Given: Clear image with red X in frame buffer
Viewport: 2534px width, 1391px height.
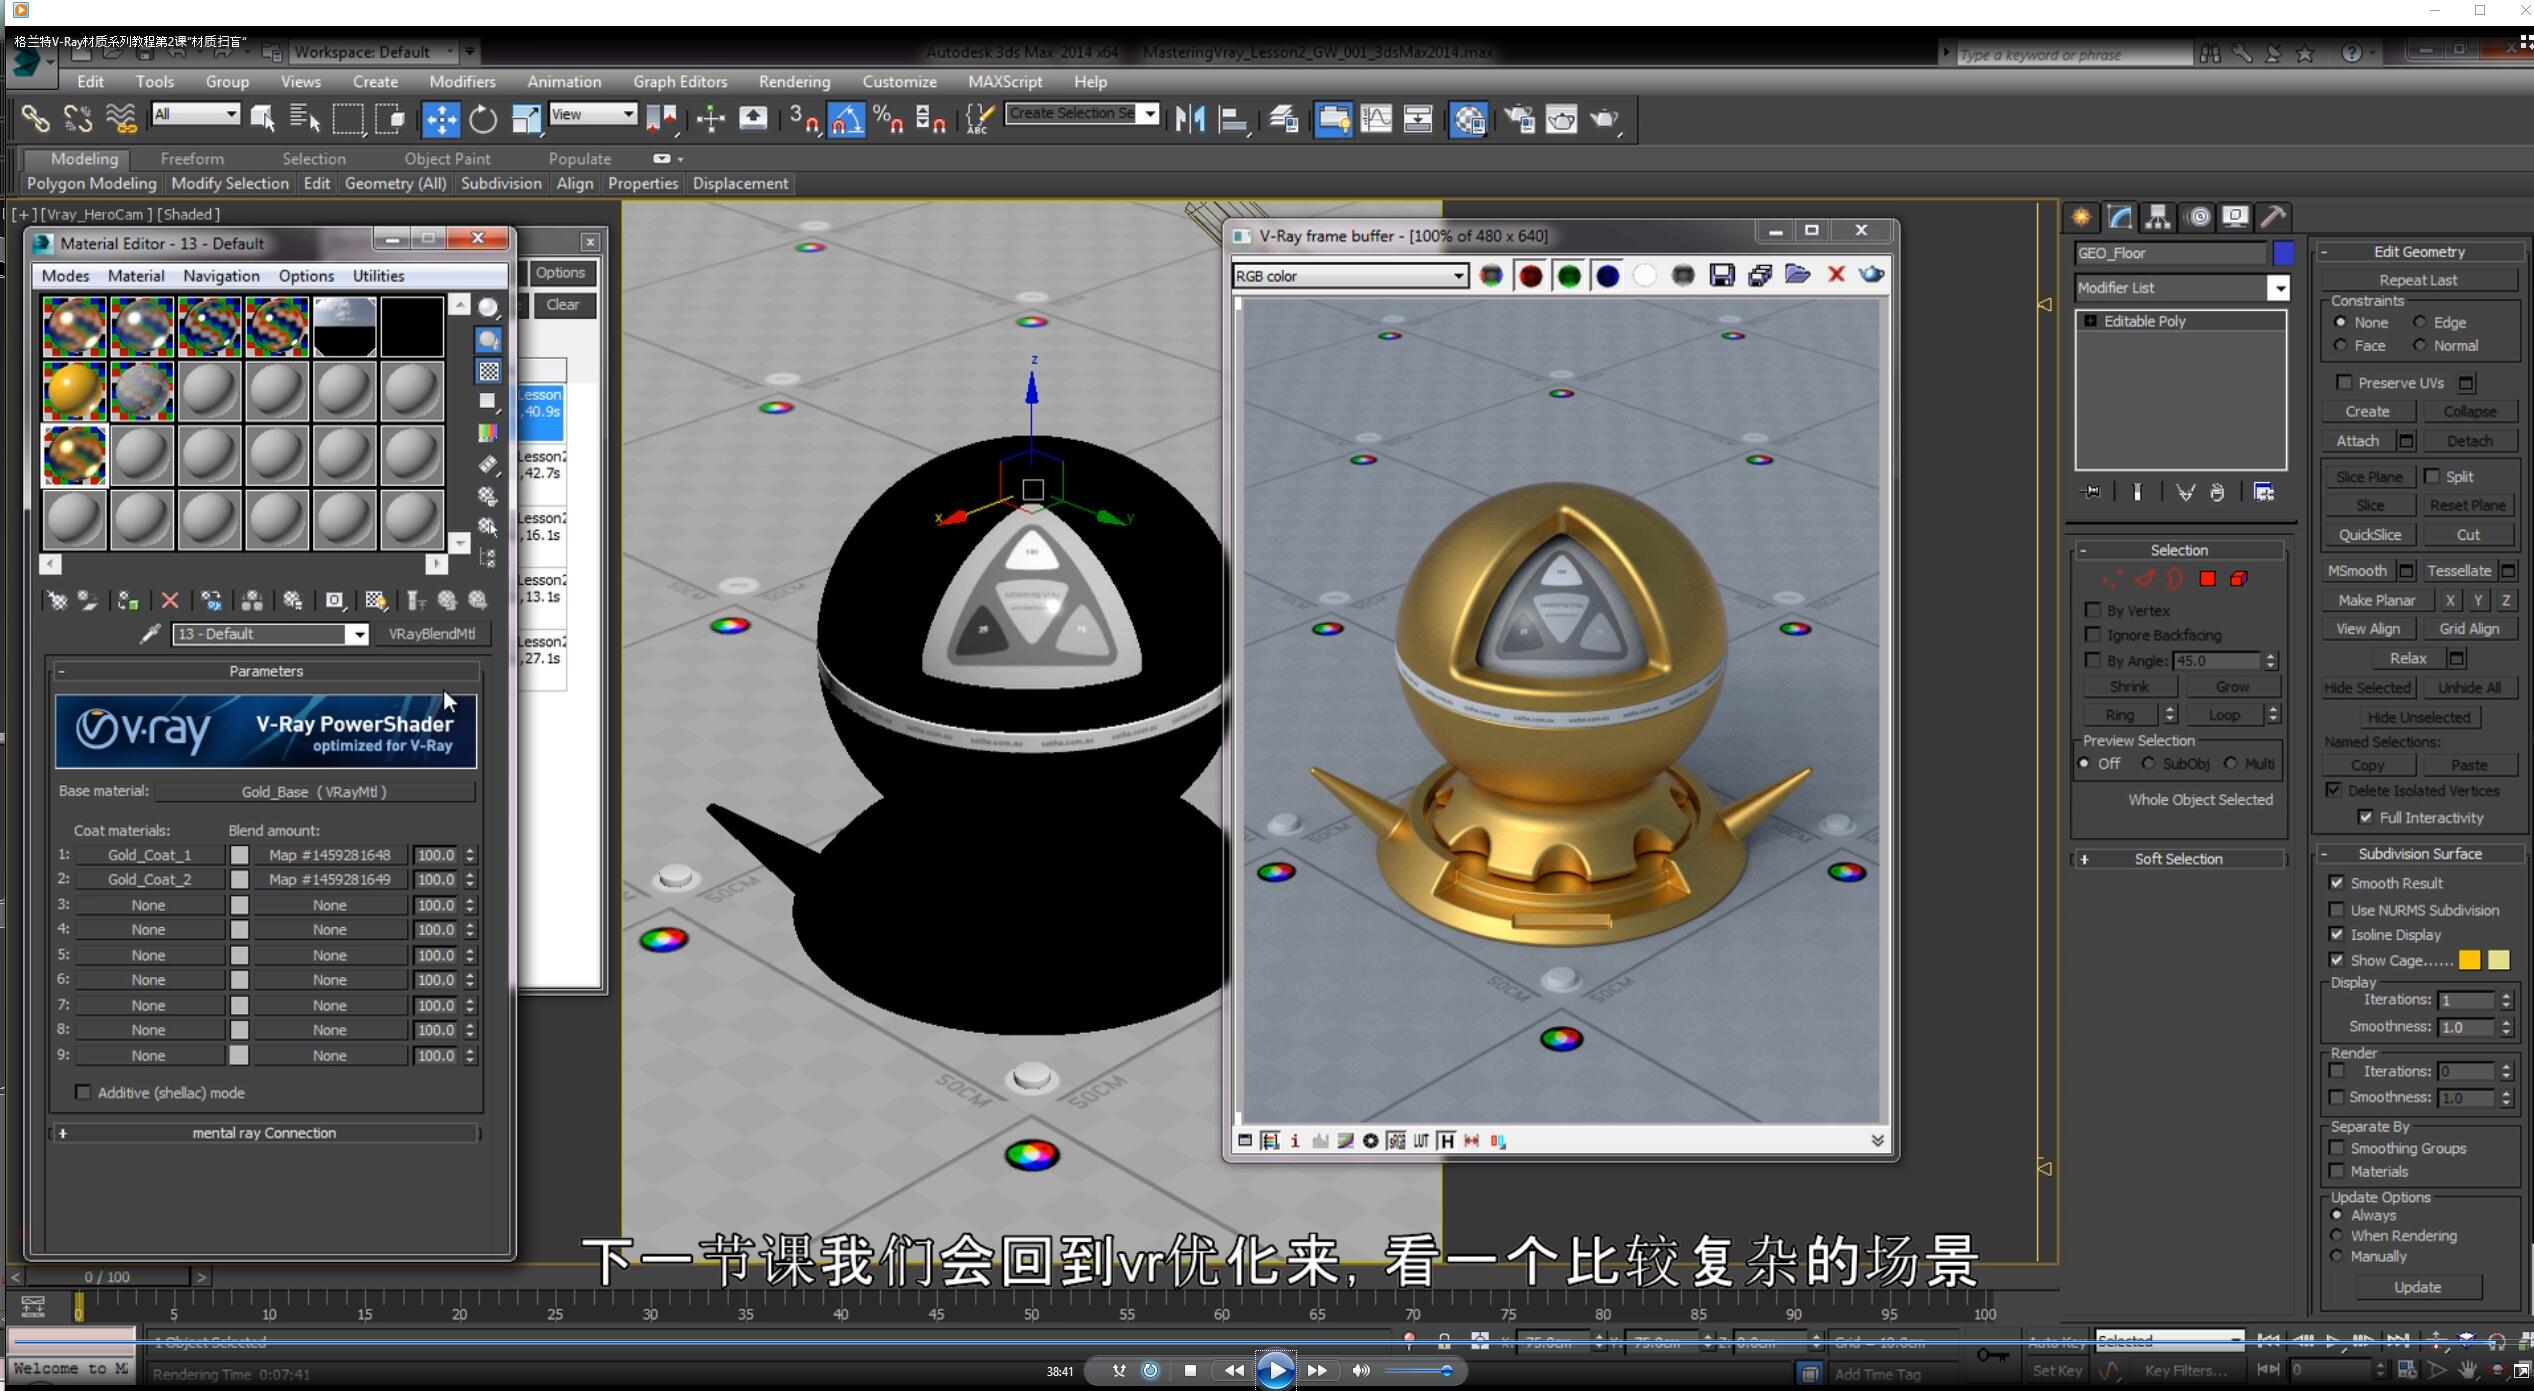Looking at the screenshot, I should pyautogui.click(x=1836, y=274).
